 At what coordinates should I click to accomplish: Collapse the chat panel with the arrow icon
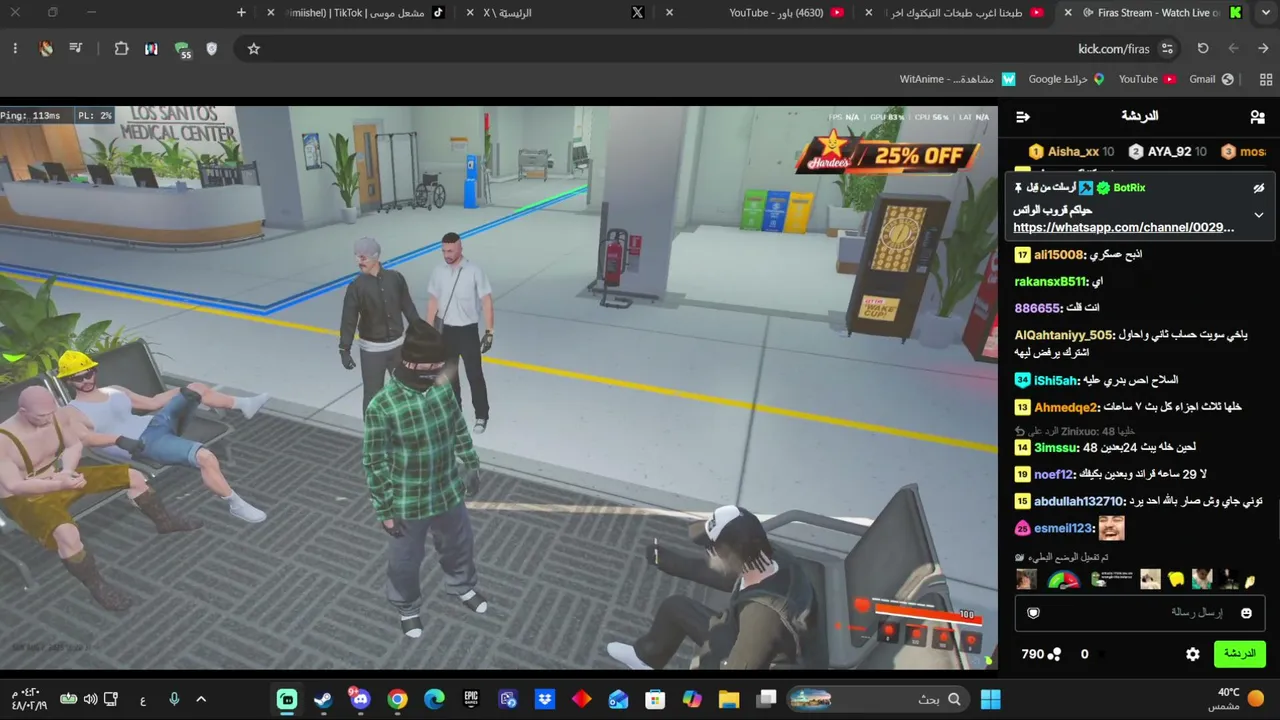[1023, 117]
